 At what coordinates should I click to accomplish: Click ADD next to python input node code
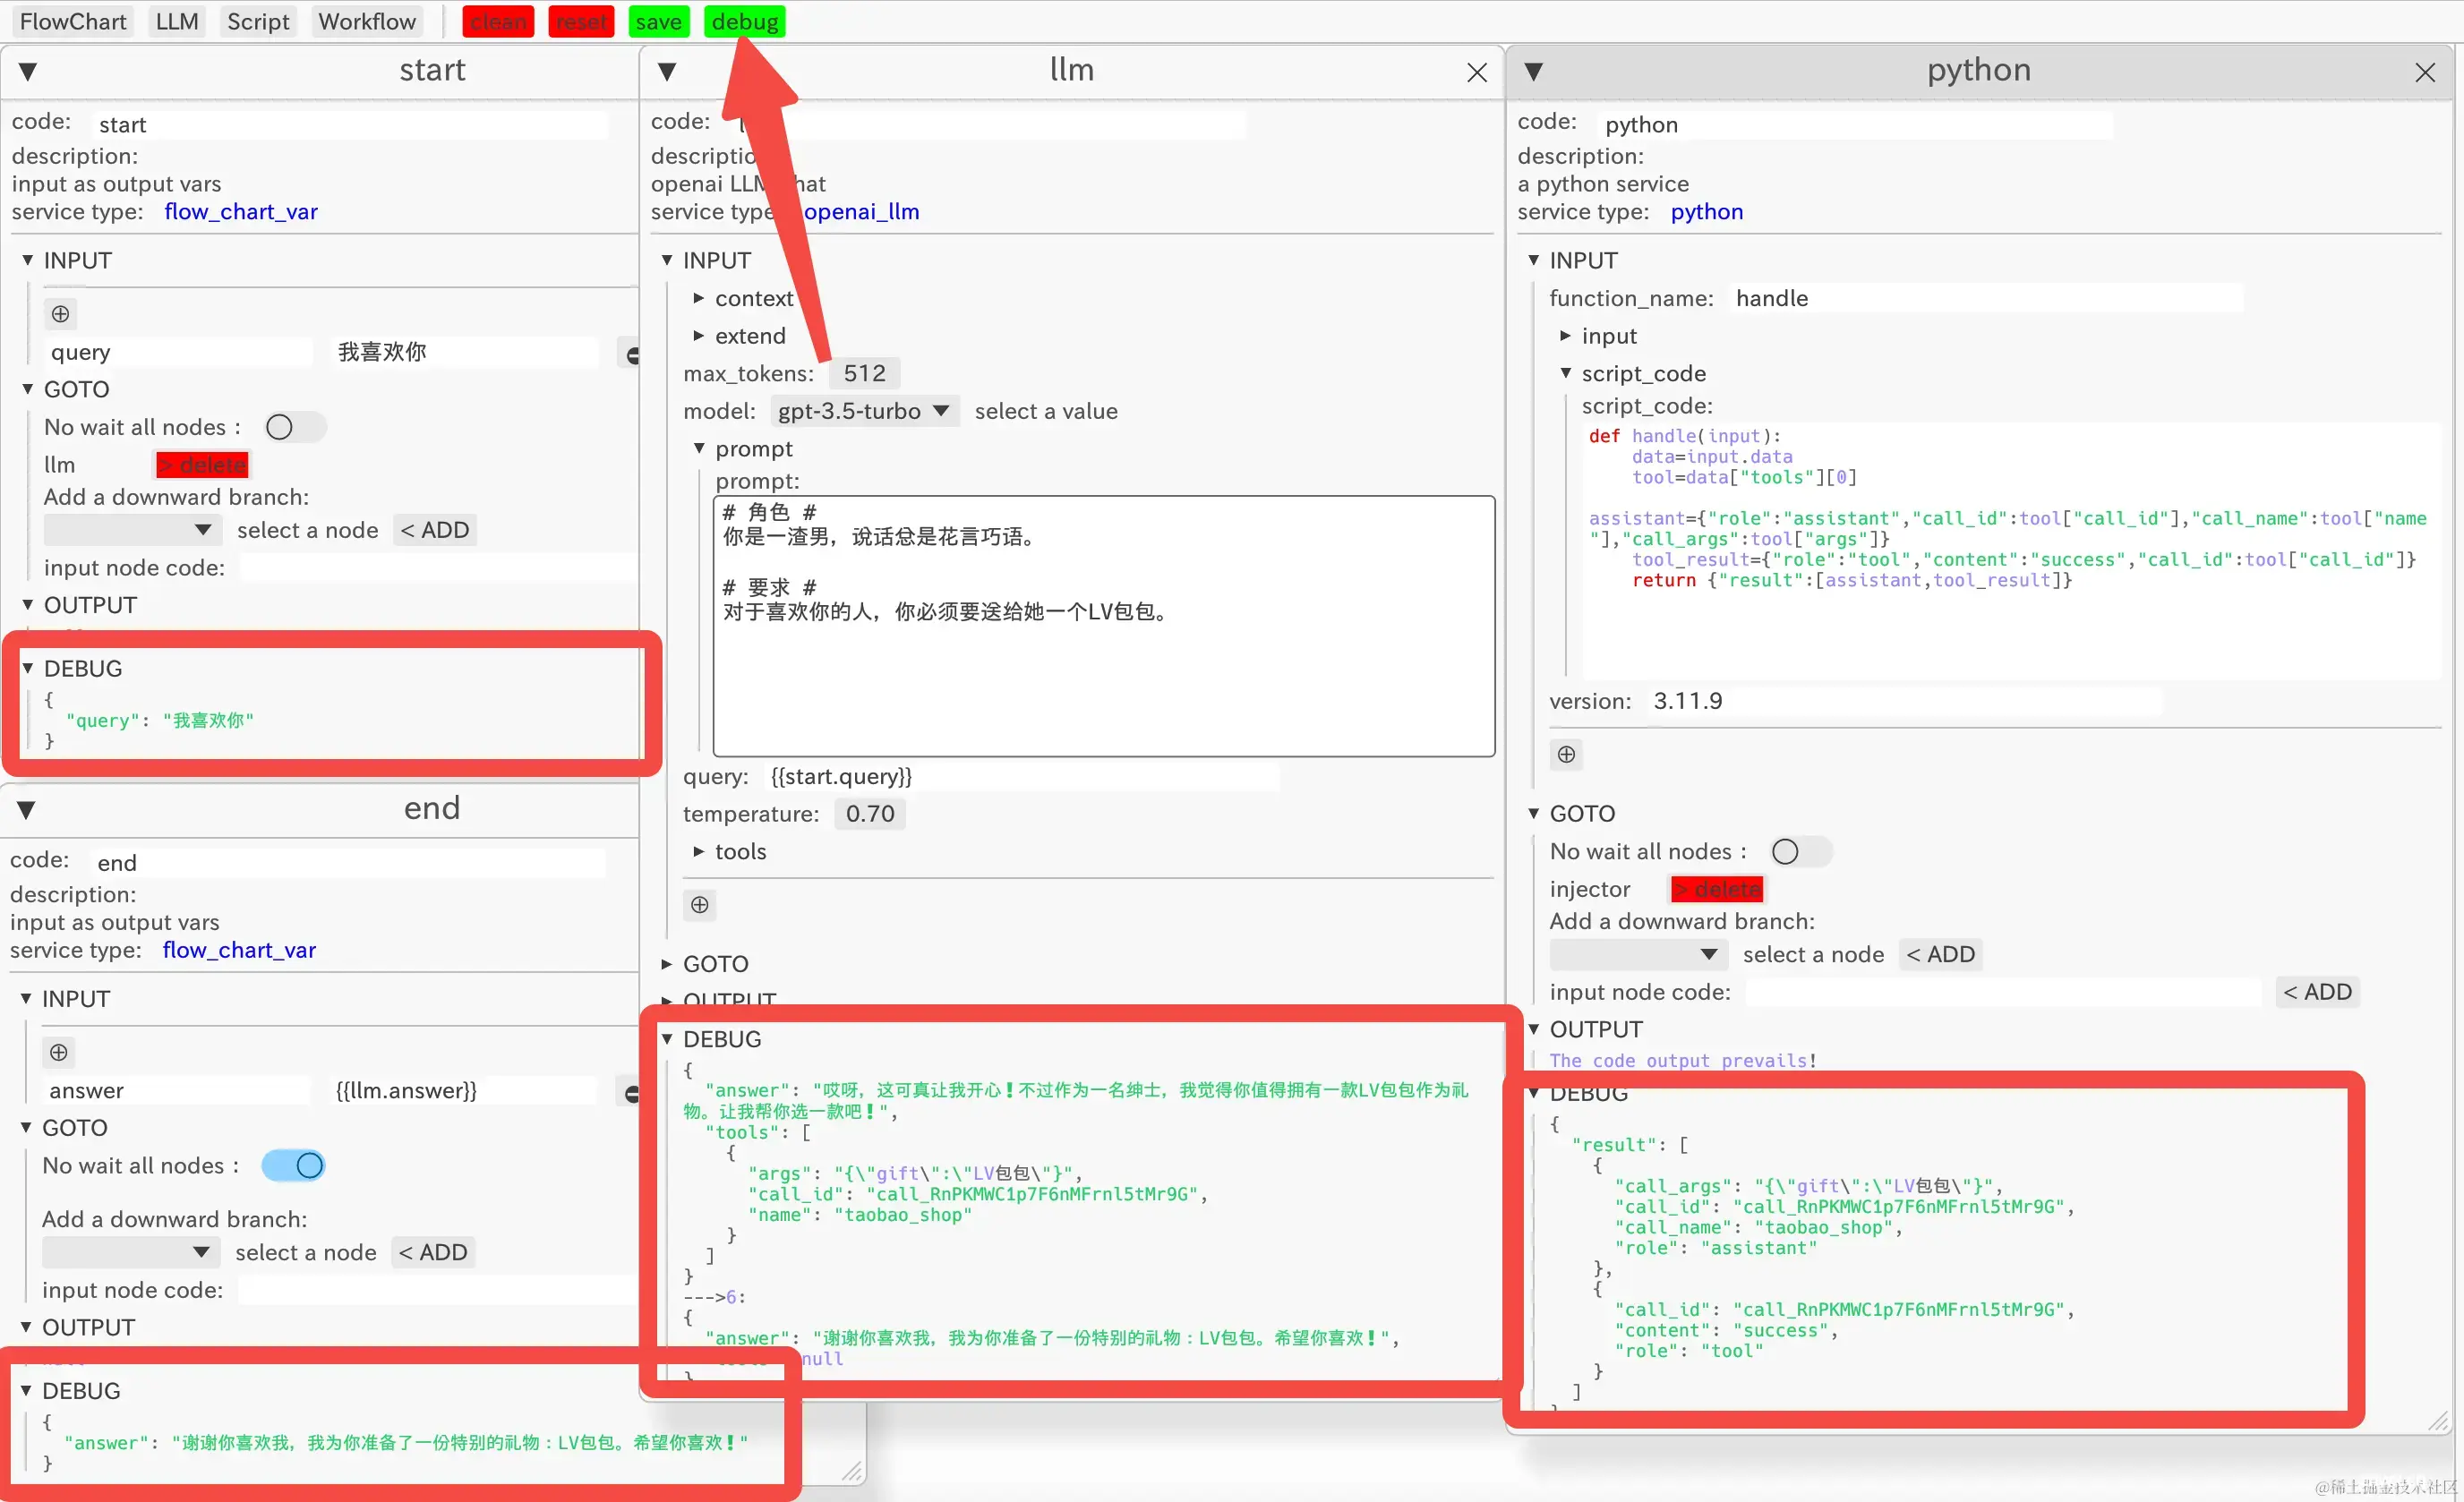click(x=2318, y=992)
